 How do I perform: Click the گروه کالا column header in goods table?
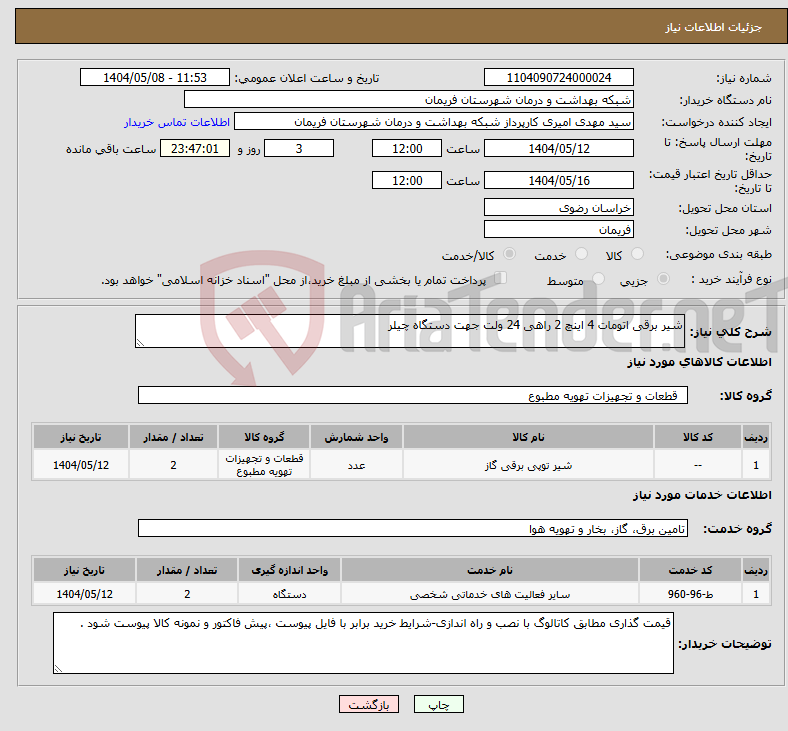point(264,437)
